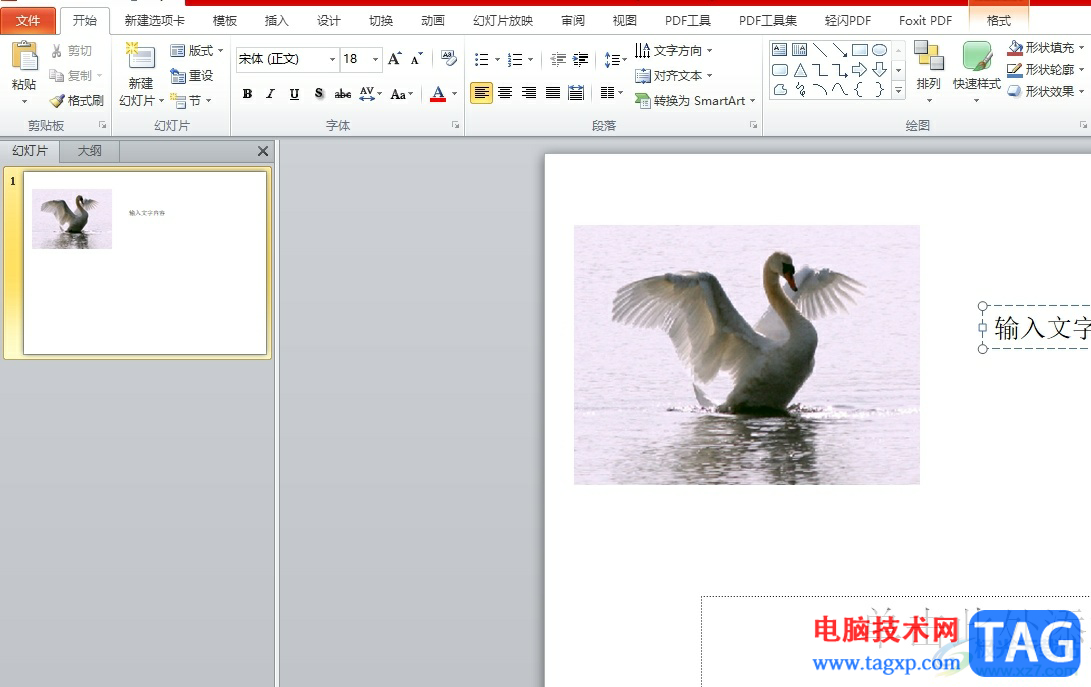The image size is (1091, 687).
Task: Select the swan picture on the slide
Action: coord(747,354)
